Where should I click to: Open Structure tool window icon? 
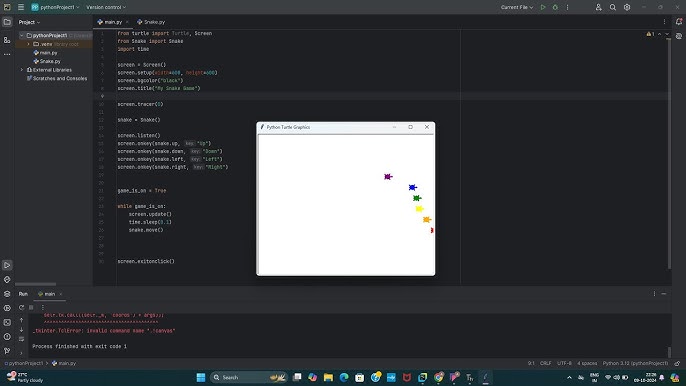(7, 40)
